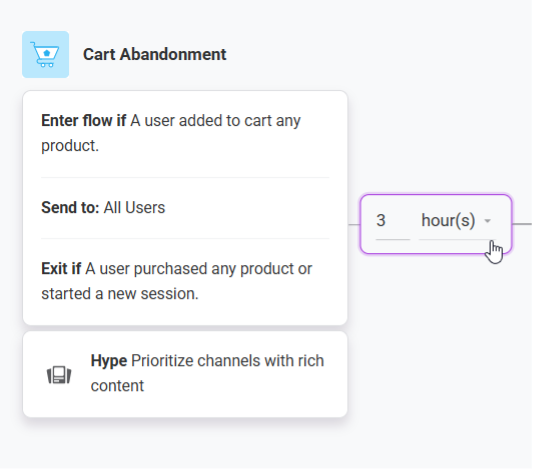Click the 'Prioritize channels with rich content' text

tap(207, 373)
